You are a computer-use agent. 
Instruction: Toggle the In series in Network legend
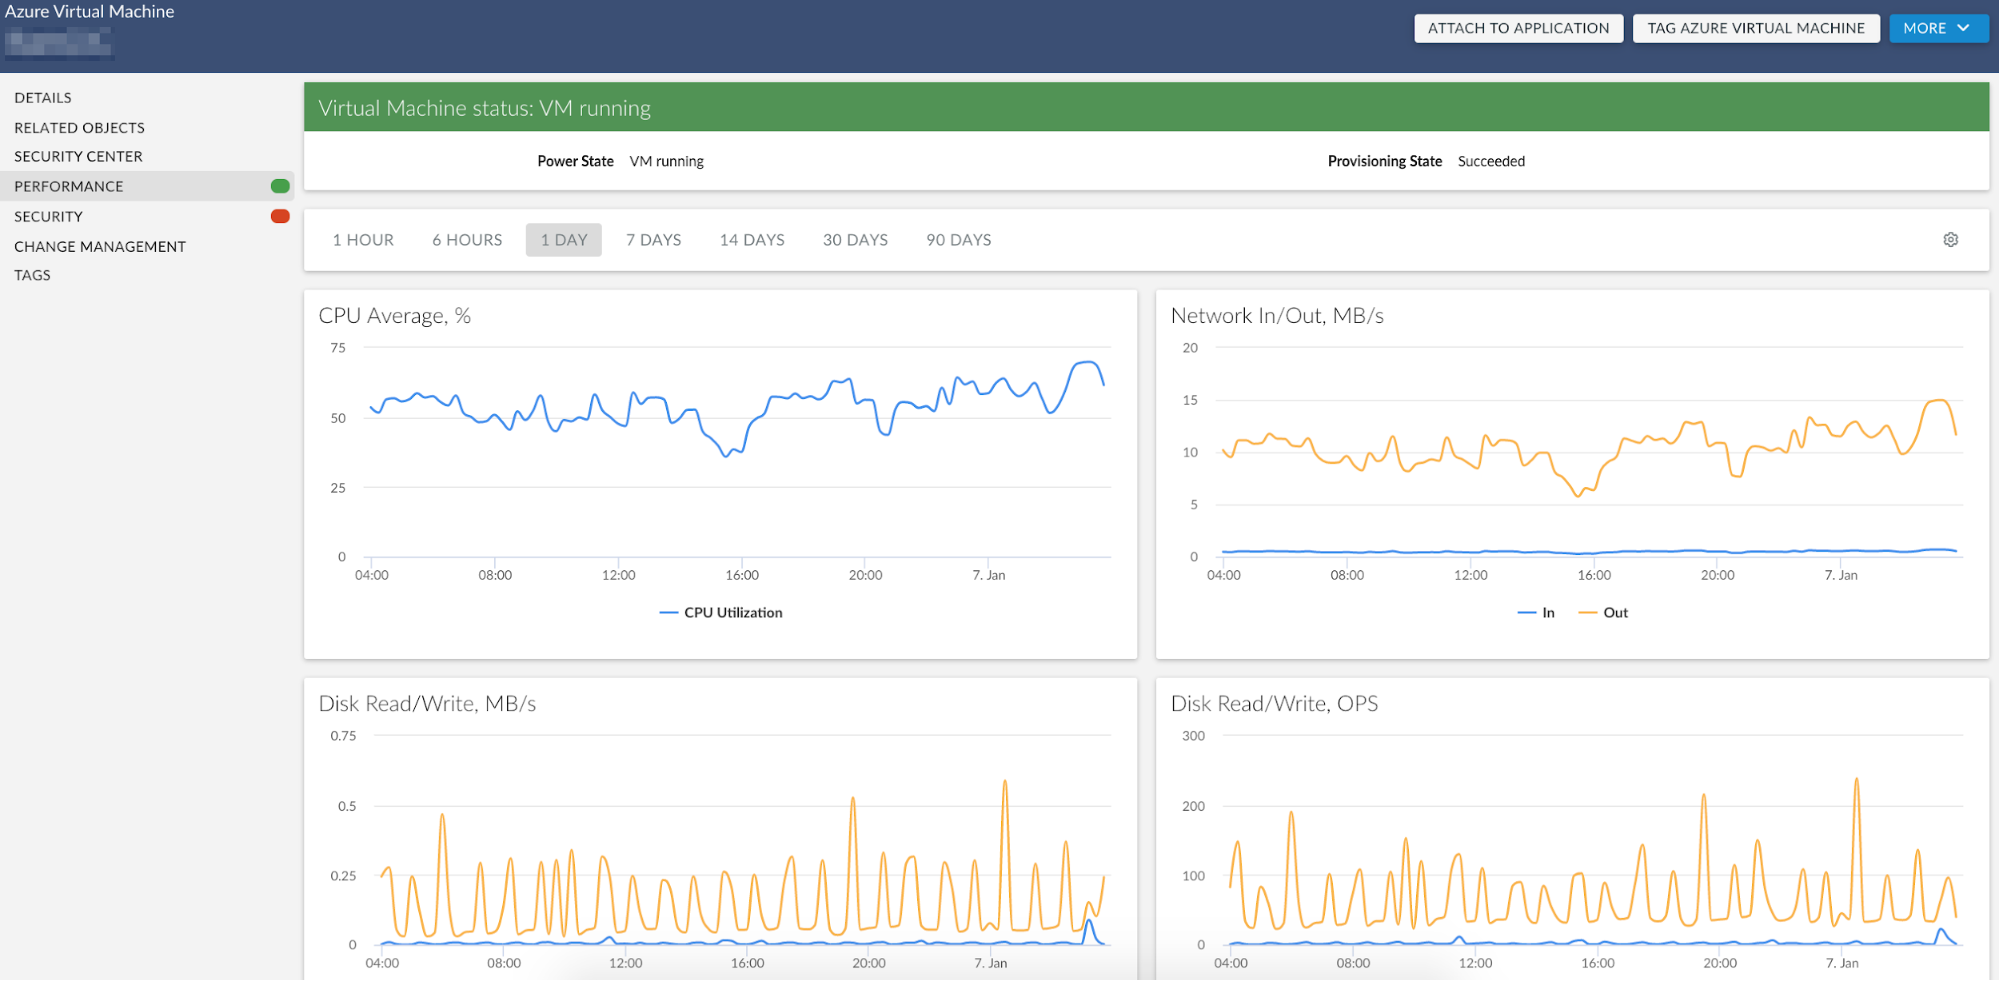point(1536,613)
